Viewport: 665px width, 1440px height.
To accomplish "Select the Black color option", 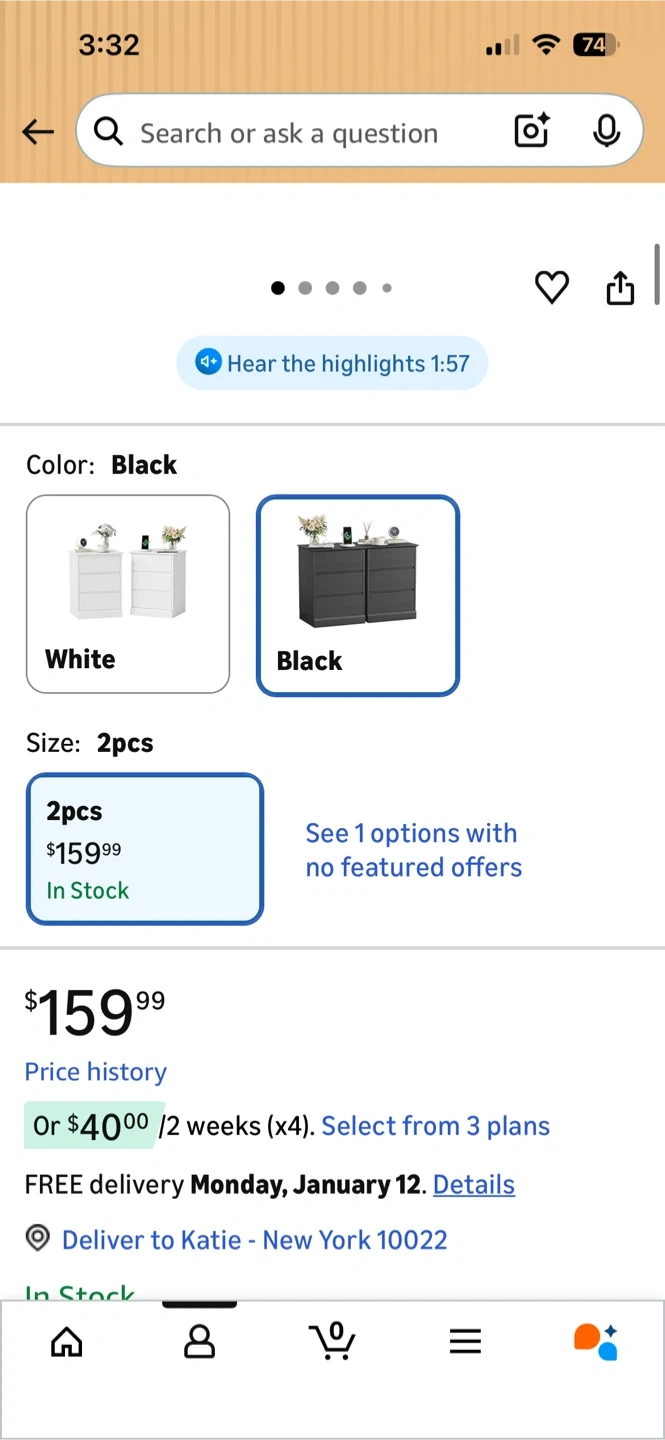I will click(x=358, y=596).
